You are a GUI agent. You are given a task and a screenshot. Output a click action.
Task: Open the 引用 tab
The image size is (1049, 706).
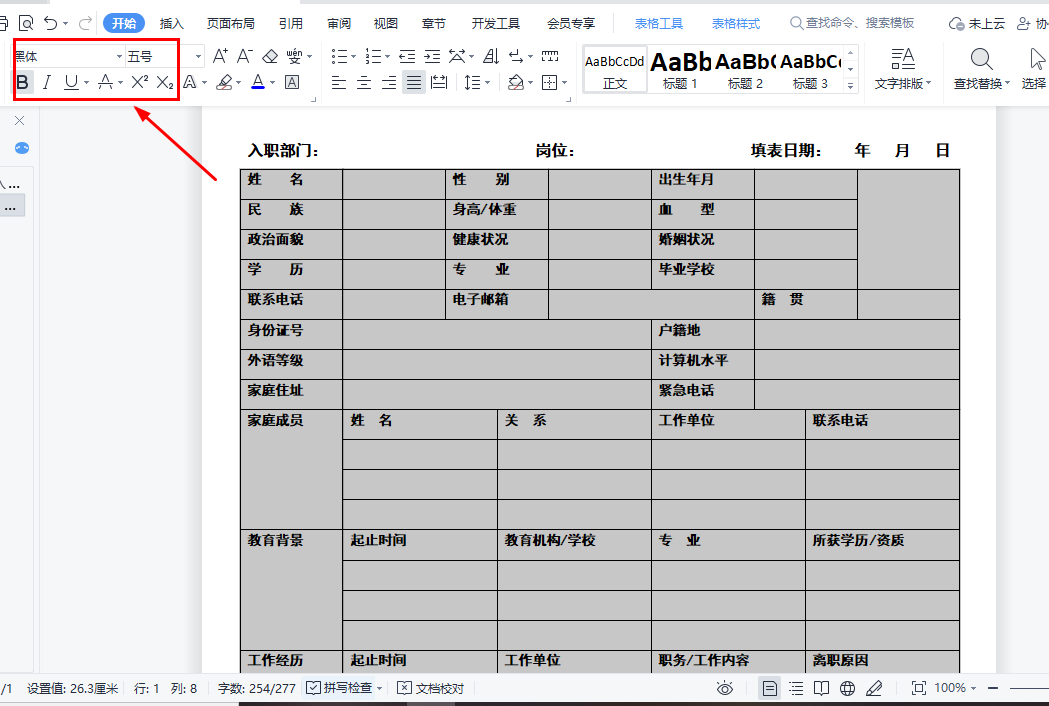(x=290, y=23)
